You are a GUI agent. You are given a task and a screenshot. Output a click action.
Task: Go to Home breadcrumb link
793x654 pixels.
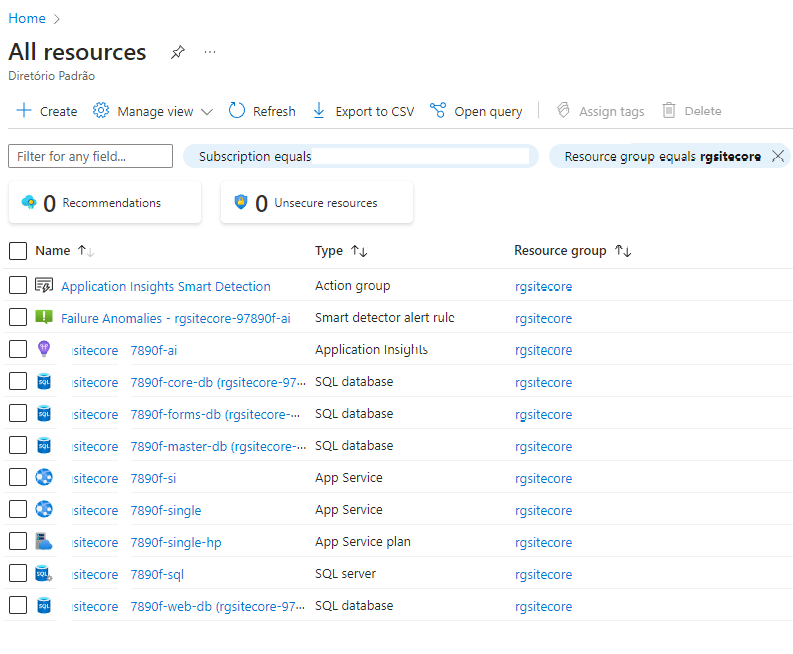27,18
